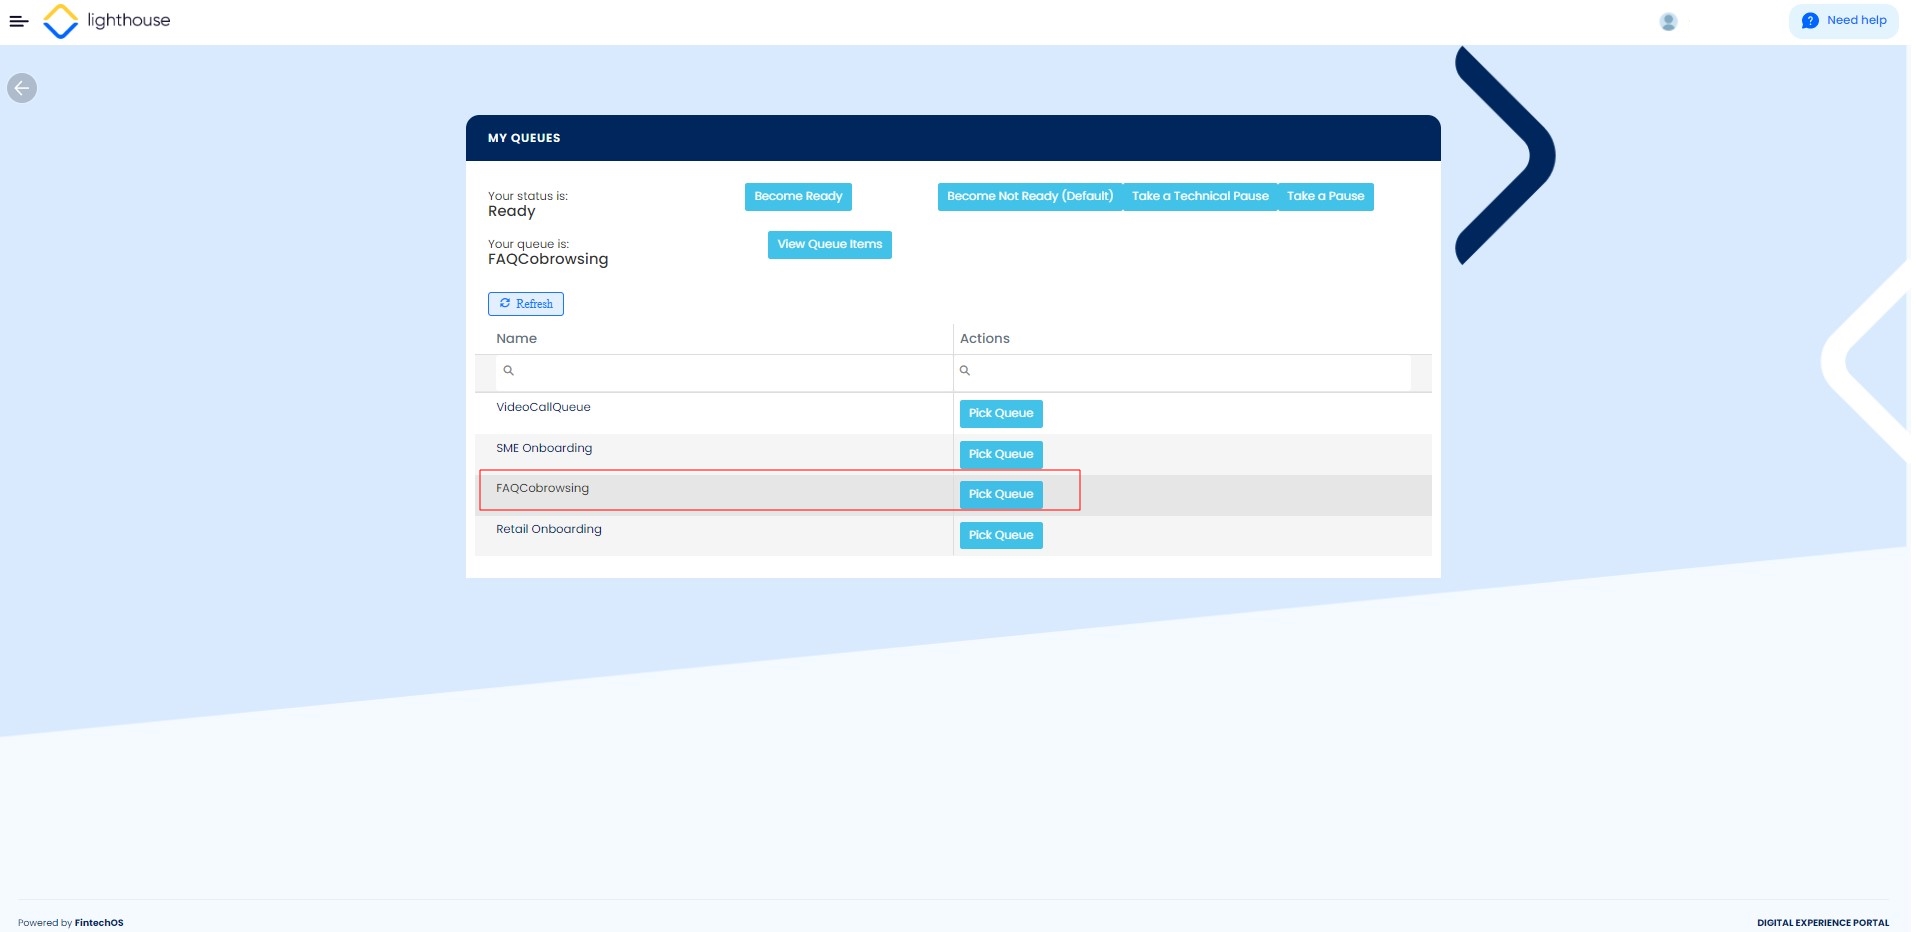The image size is (1916, 932).
Task: Click the lighthouse logo
Action: point(61,21)
